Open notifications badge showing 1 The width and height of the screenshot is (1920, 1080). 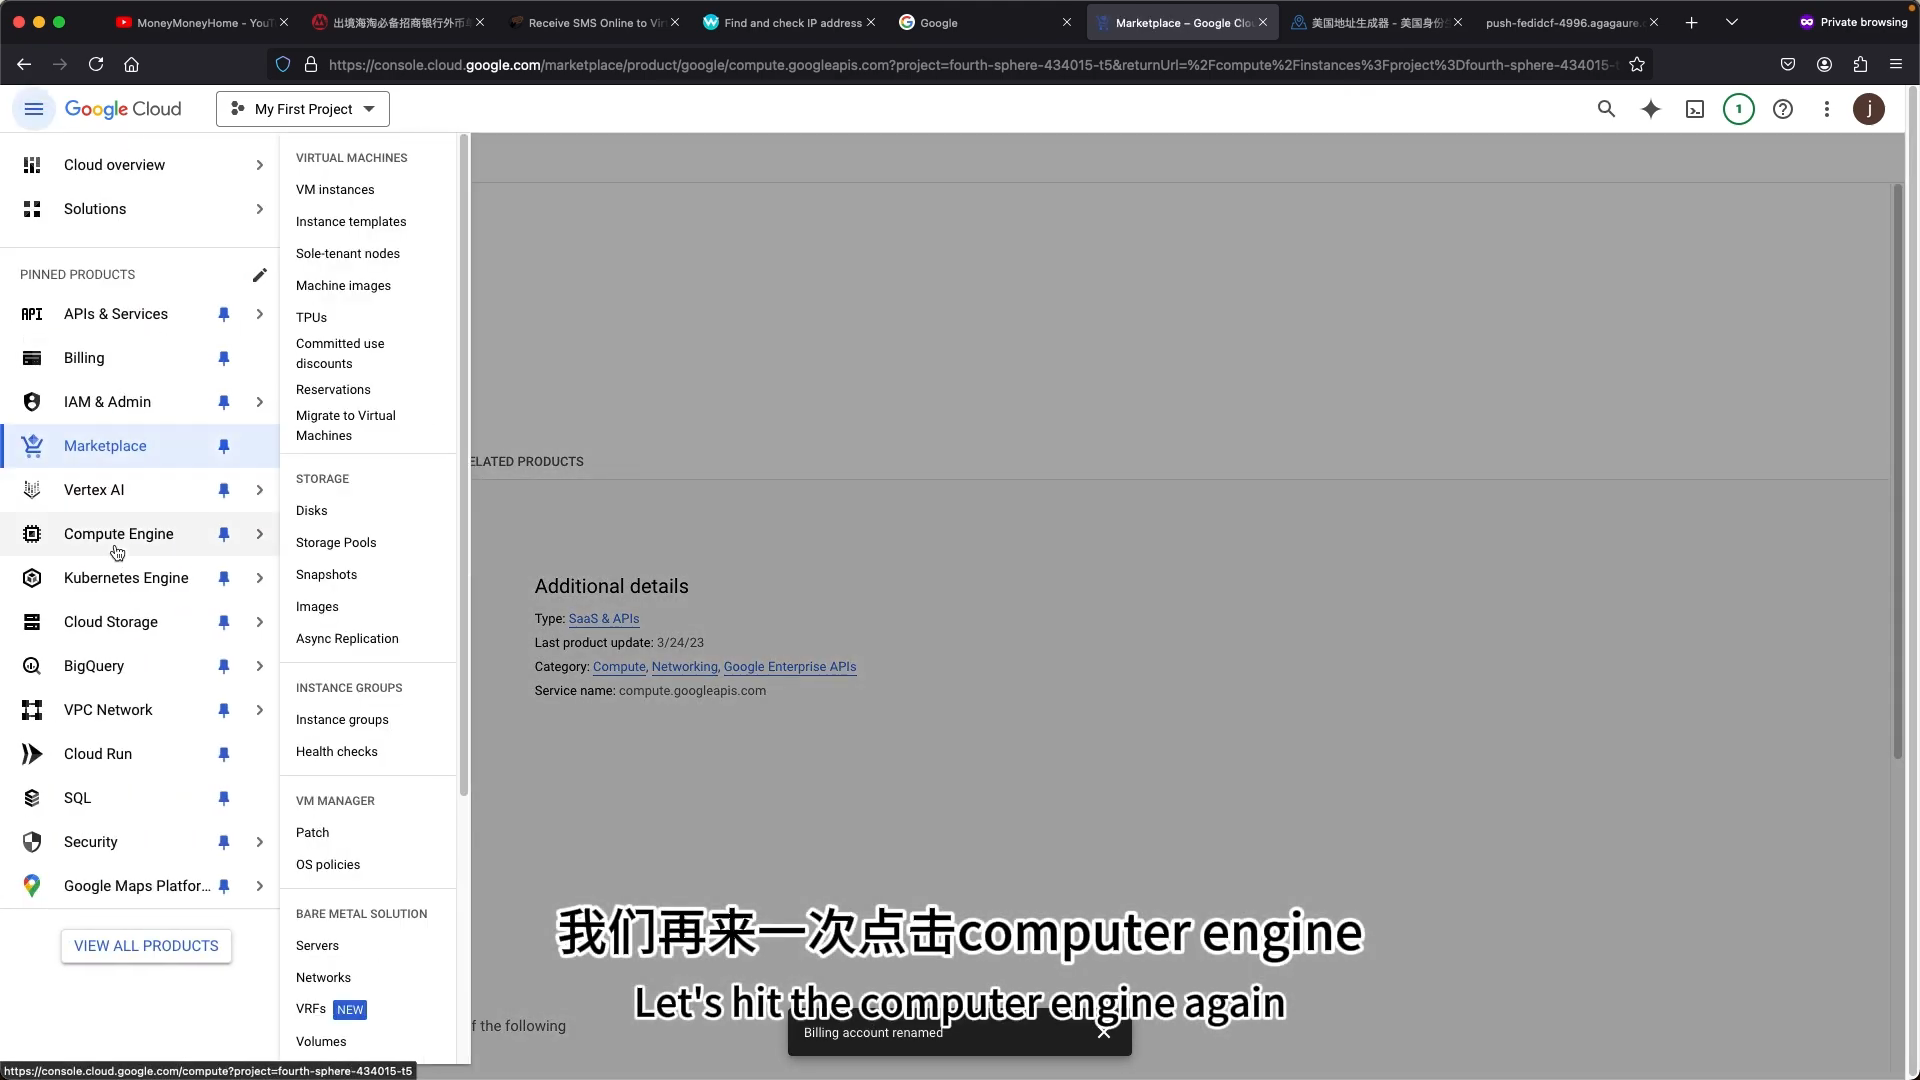[1739, 109]
